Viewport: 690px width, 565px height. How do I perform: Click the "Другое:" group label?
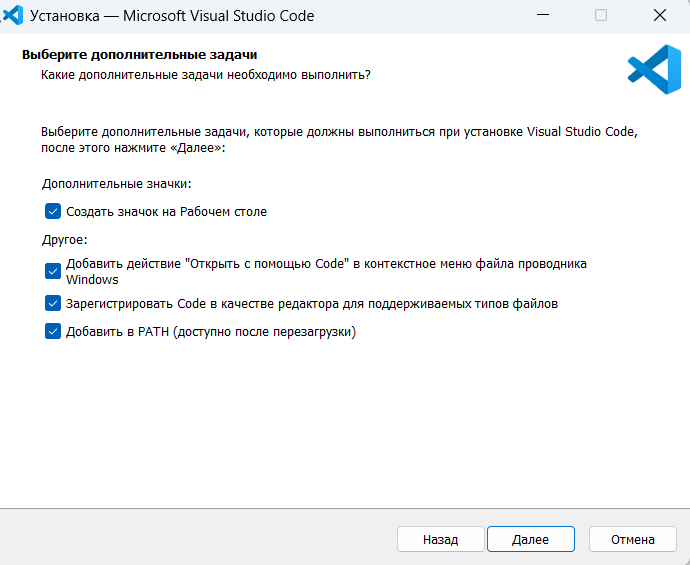pyautogui.click(x=65, y=240)
